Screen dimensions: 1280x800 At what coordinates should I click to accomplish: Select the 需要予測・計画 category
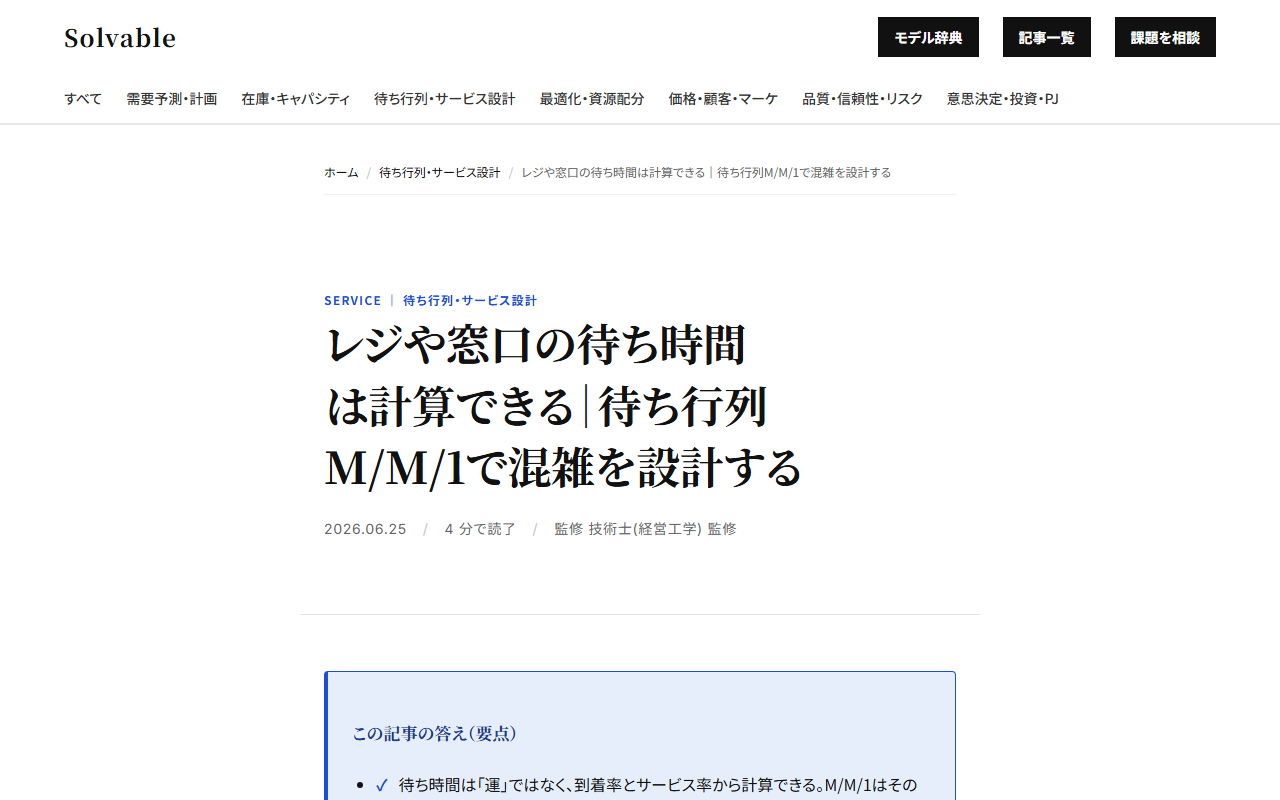pos(171,99)
